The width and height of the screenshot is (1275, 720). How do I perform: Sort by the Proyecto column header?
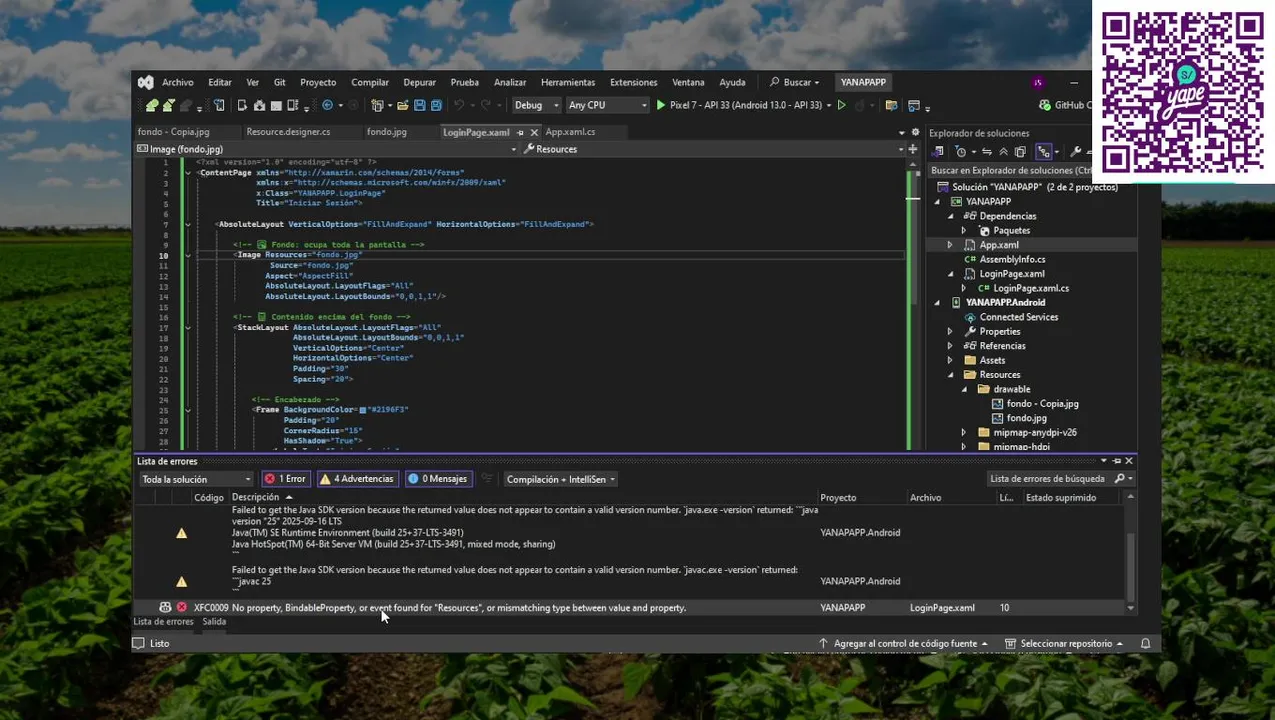[838, 497]
